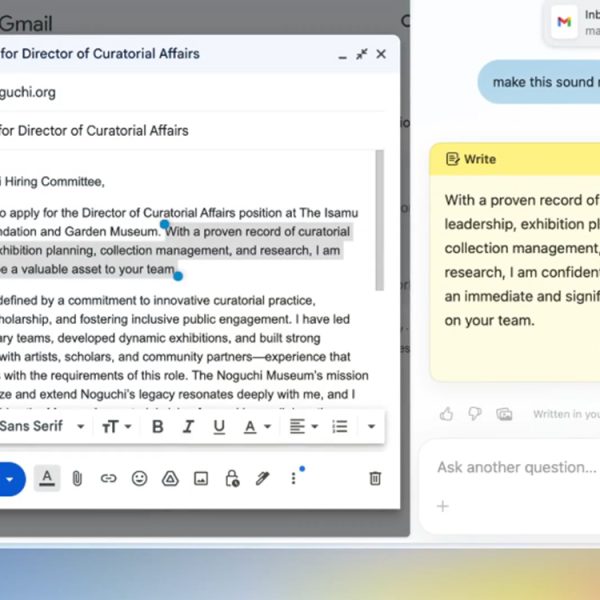Insert a link
Viewport: 600px width, 600px height.
(108, 478)
